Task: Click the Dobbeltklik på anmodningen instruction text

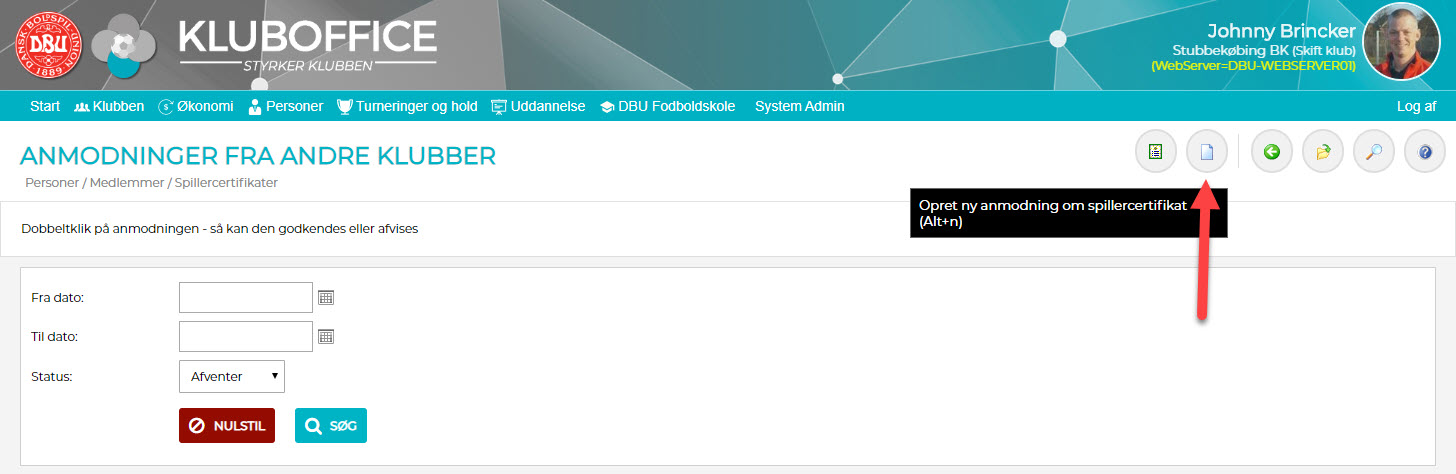Action: pyautogui.click(x=219, y=228)
